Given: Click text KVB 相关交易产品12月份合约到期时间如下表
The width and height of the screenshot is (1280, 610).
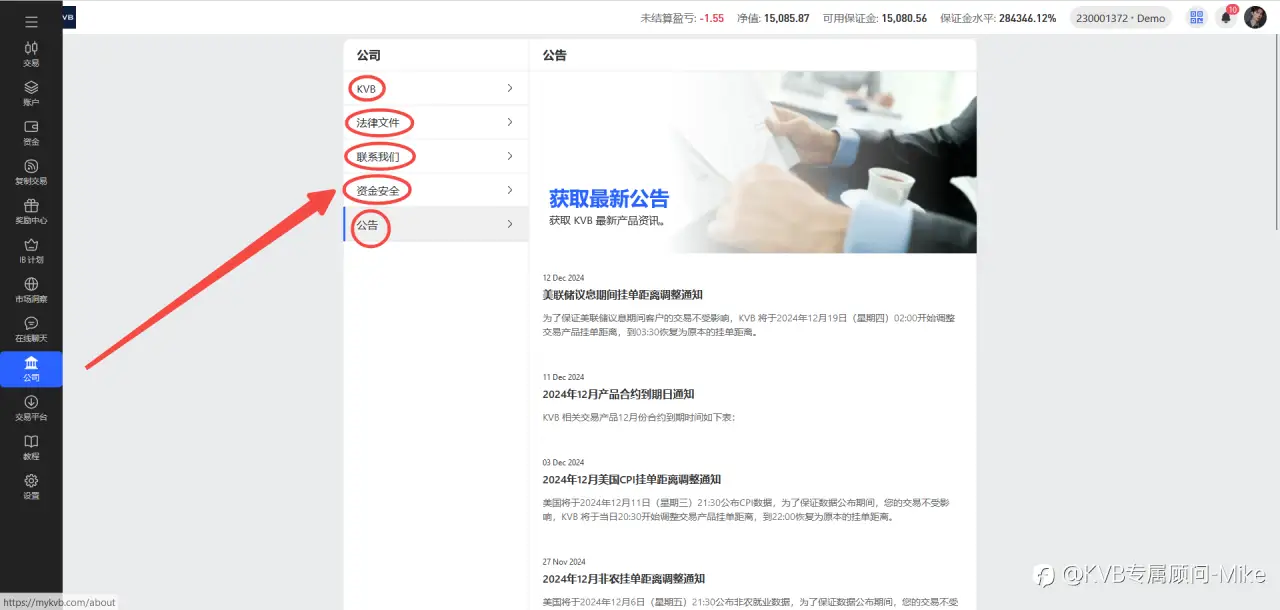Looking at the screenshot, I should point(639,417).
